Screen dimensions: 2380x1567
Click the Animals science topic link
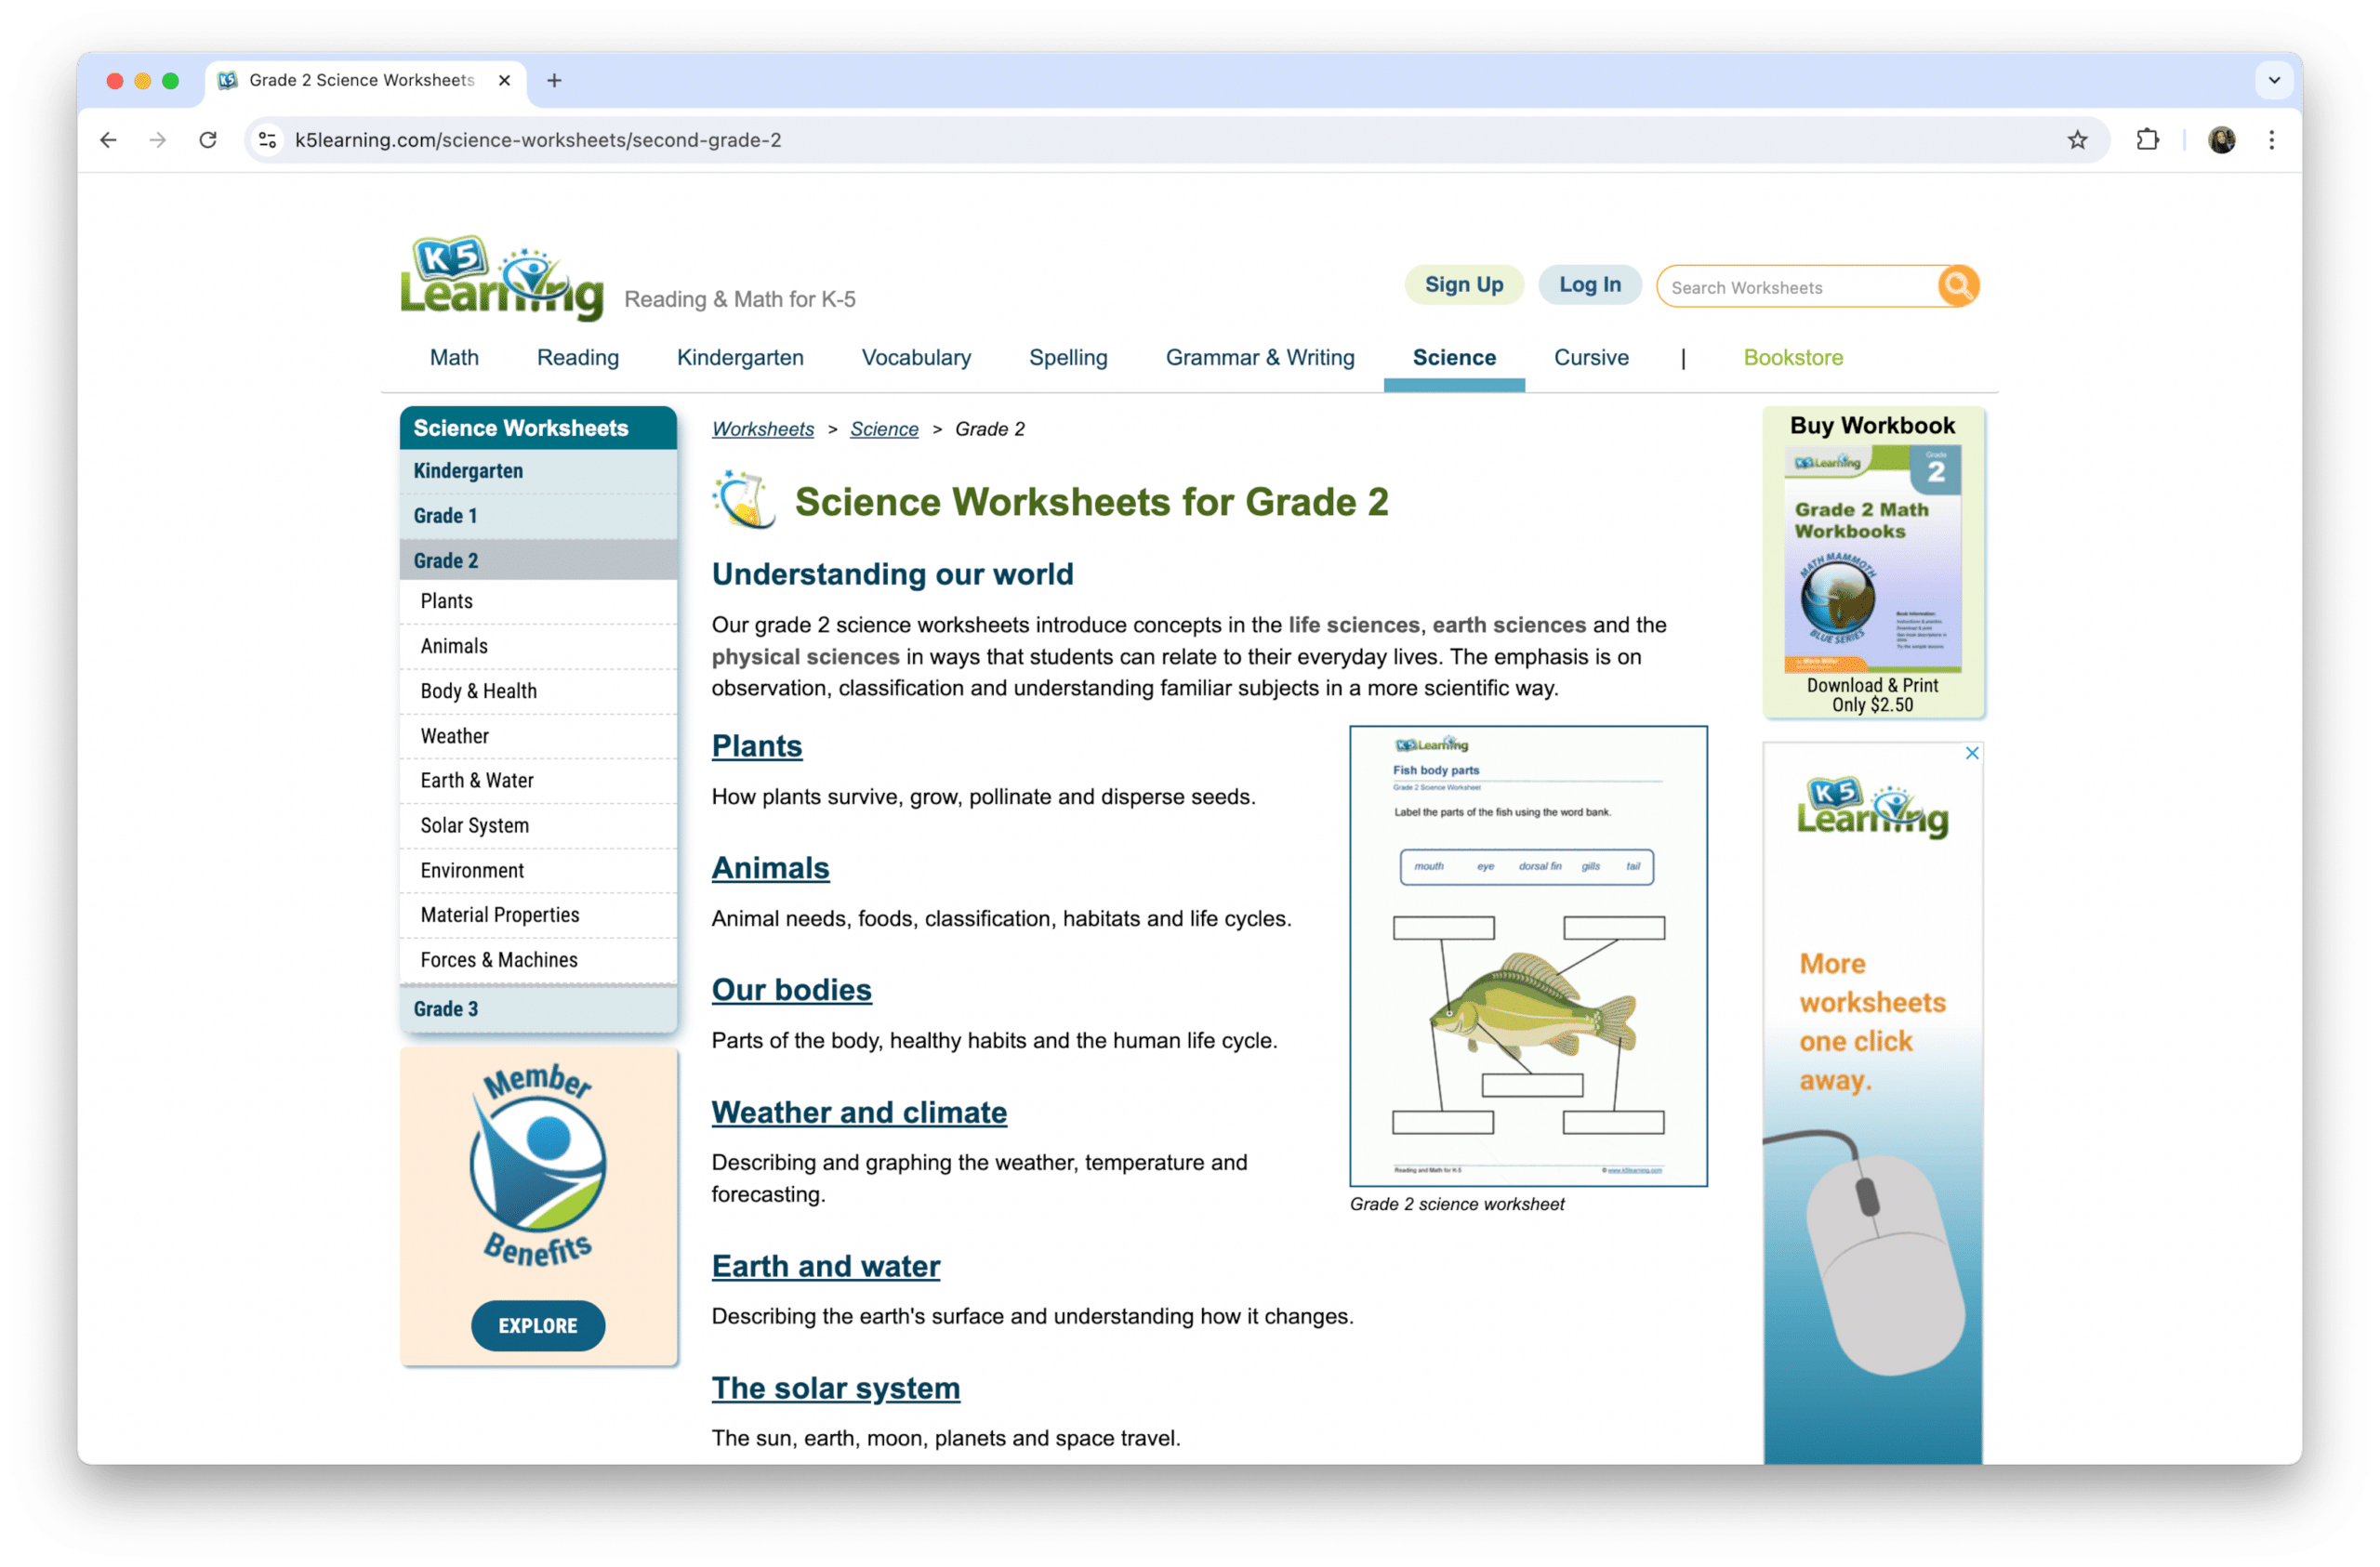point(770,865)
